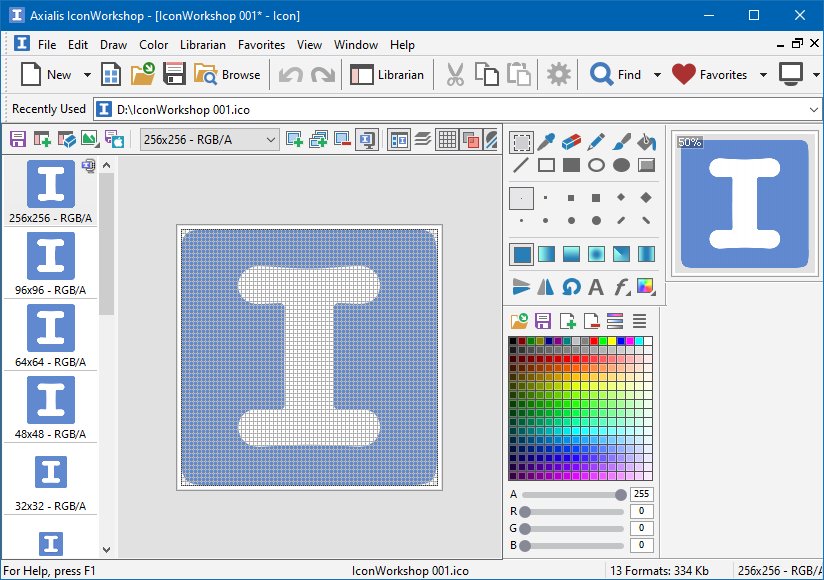Viewport: 824px width, 580px height.
Task: Expand the Recently Used file path dropdown
Action: coord(812,108)
